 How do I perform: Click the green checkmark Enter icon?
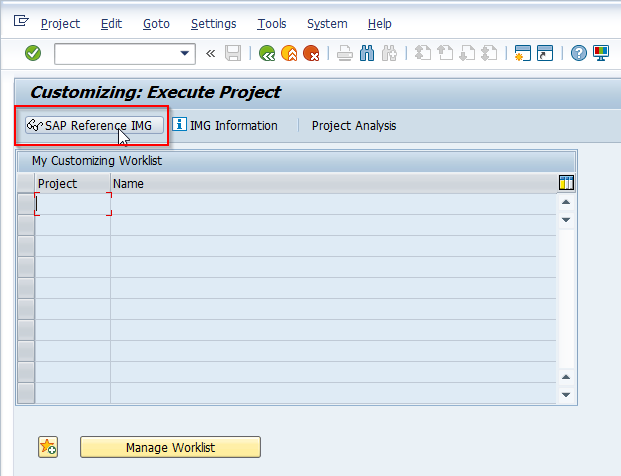tap(33, 53)
